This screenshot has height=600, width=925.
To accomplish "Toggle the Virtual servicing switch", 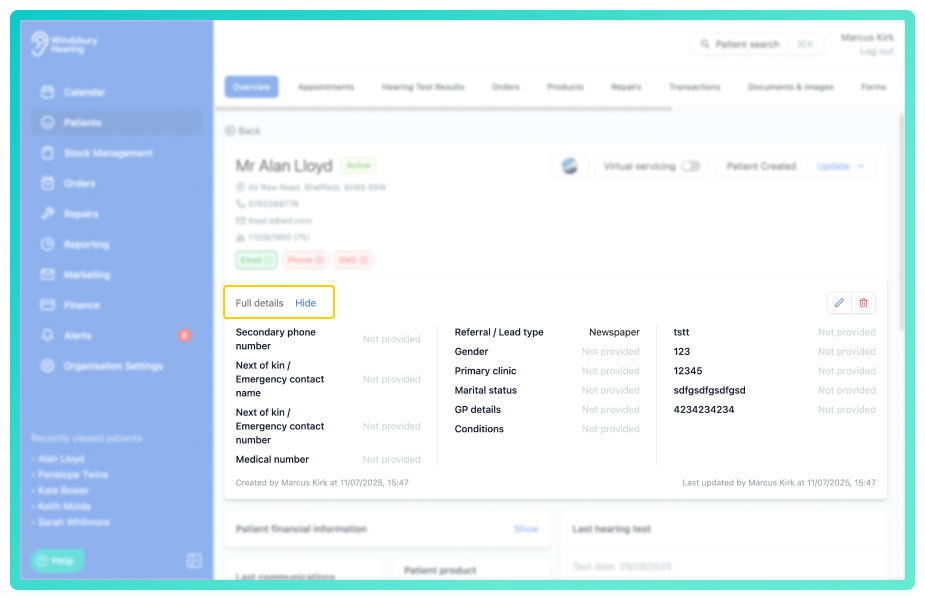I will click(x=690, y=166).
